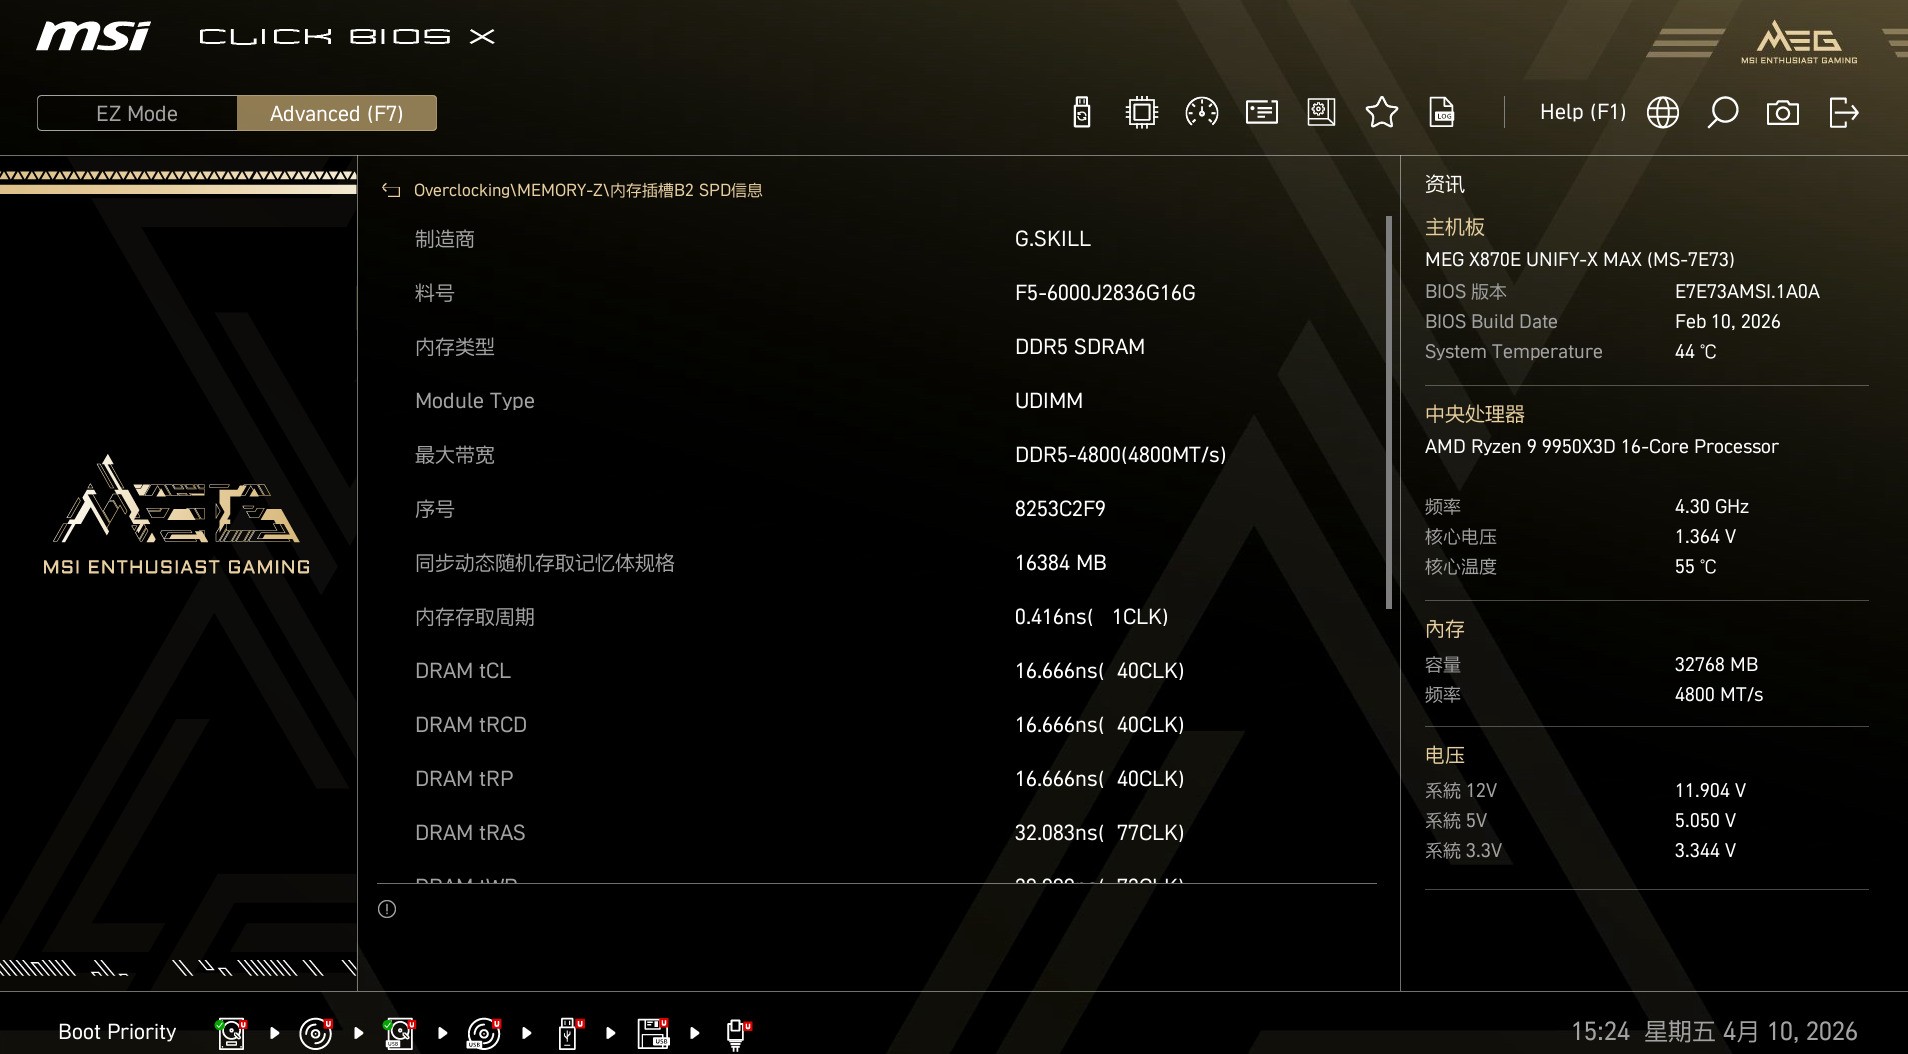Select the CPU hardware info icon
This screenshot has height=1054, width=1908.
(1141, 112)
